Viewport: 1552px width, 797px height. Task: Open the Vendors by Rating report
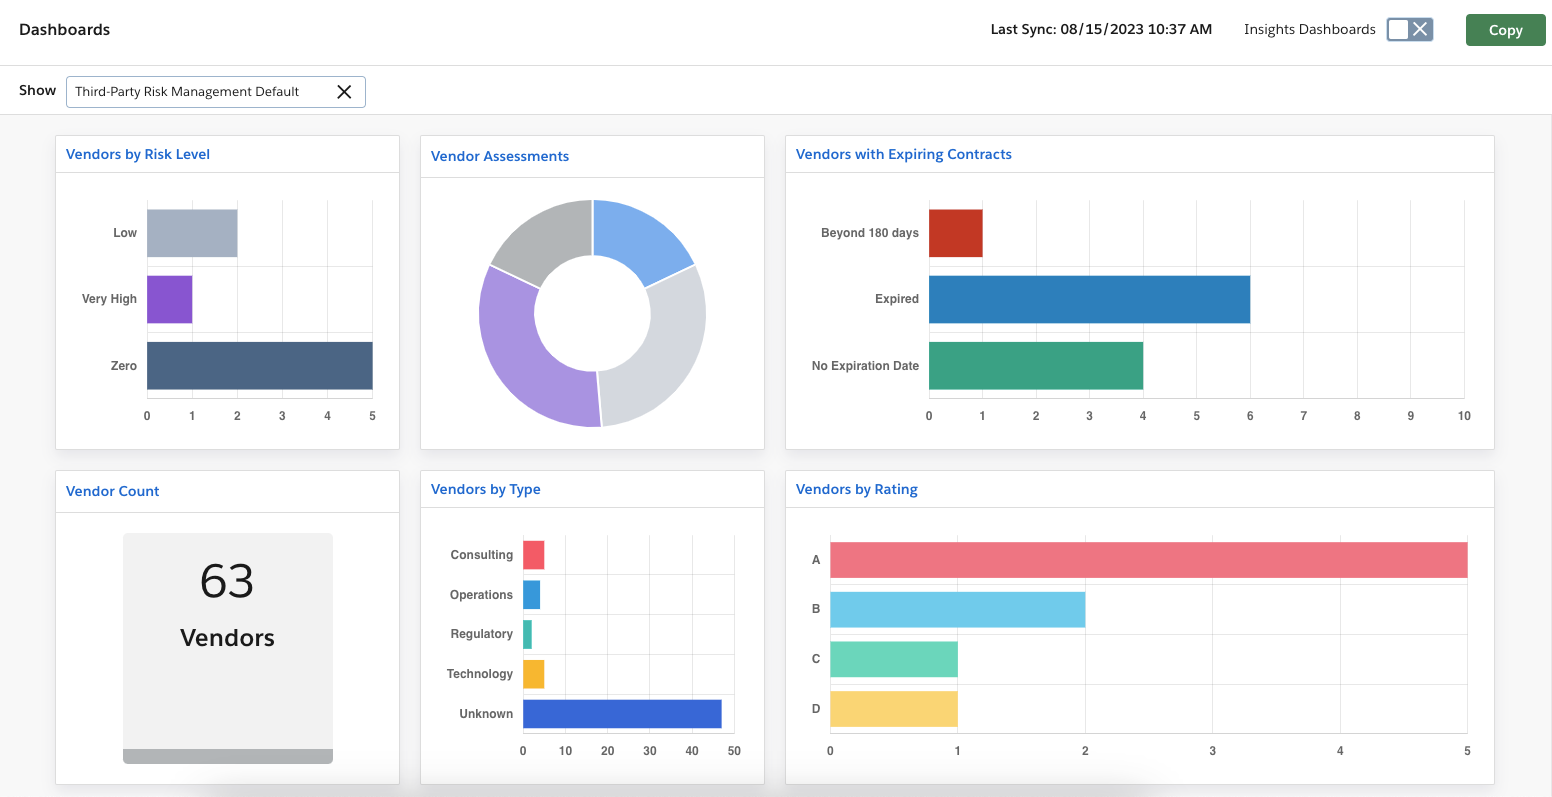tap(856, 489)
